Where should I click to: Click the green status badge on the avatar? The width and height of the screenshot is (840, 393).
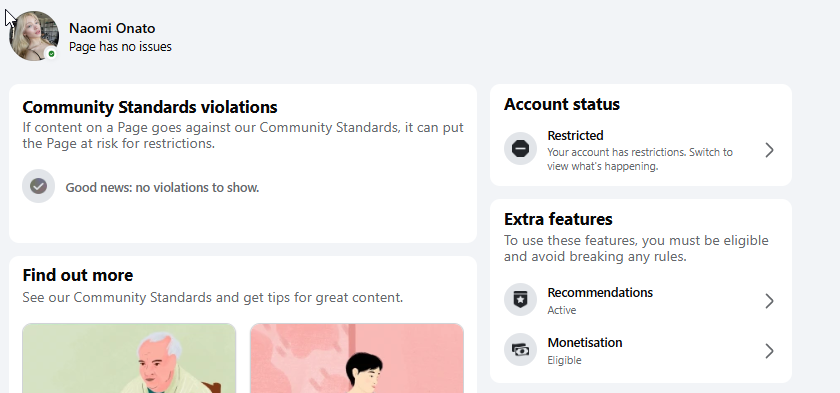pyautogui.click(x=51, y=54)
